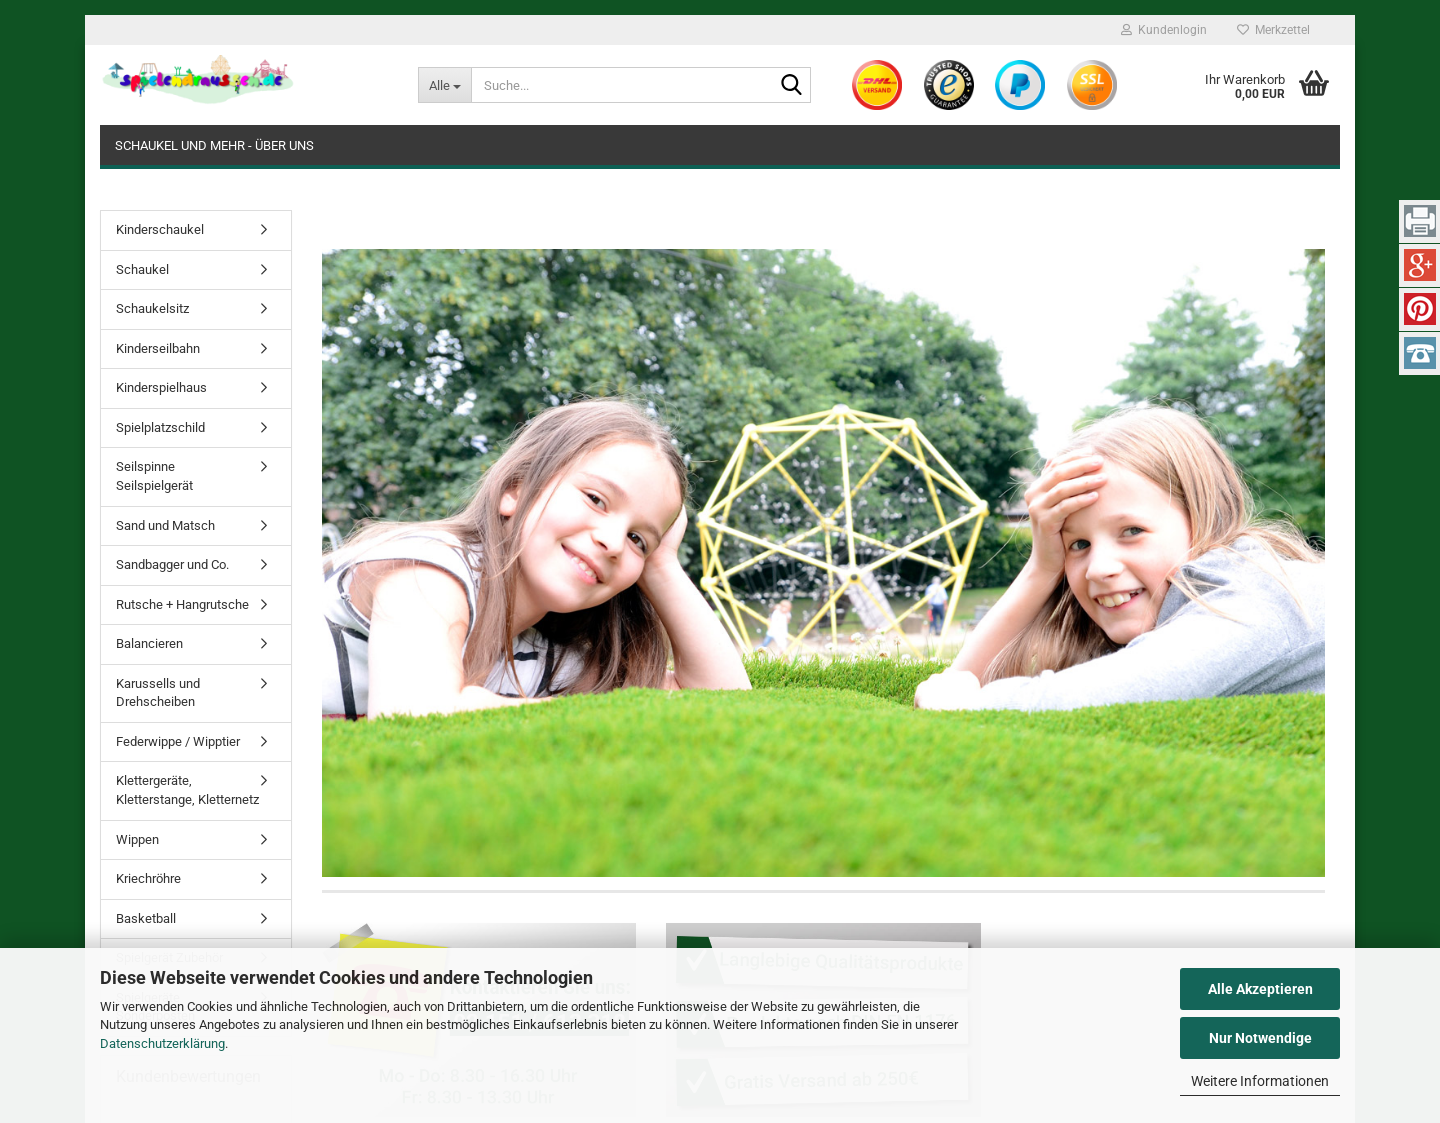The width and height of the screenshot is (1440, 1123).
Task: Open Sandbagger und Co. category
Action: [x=196, y=565]
